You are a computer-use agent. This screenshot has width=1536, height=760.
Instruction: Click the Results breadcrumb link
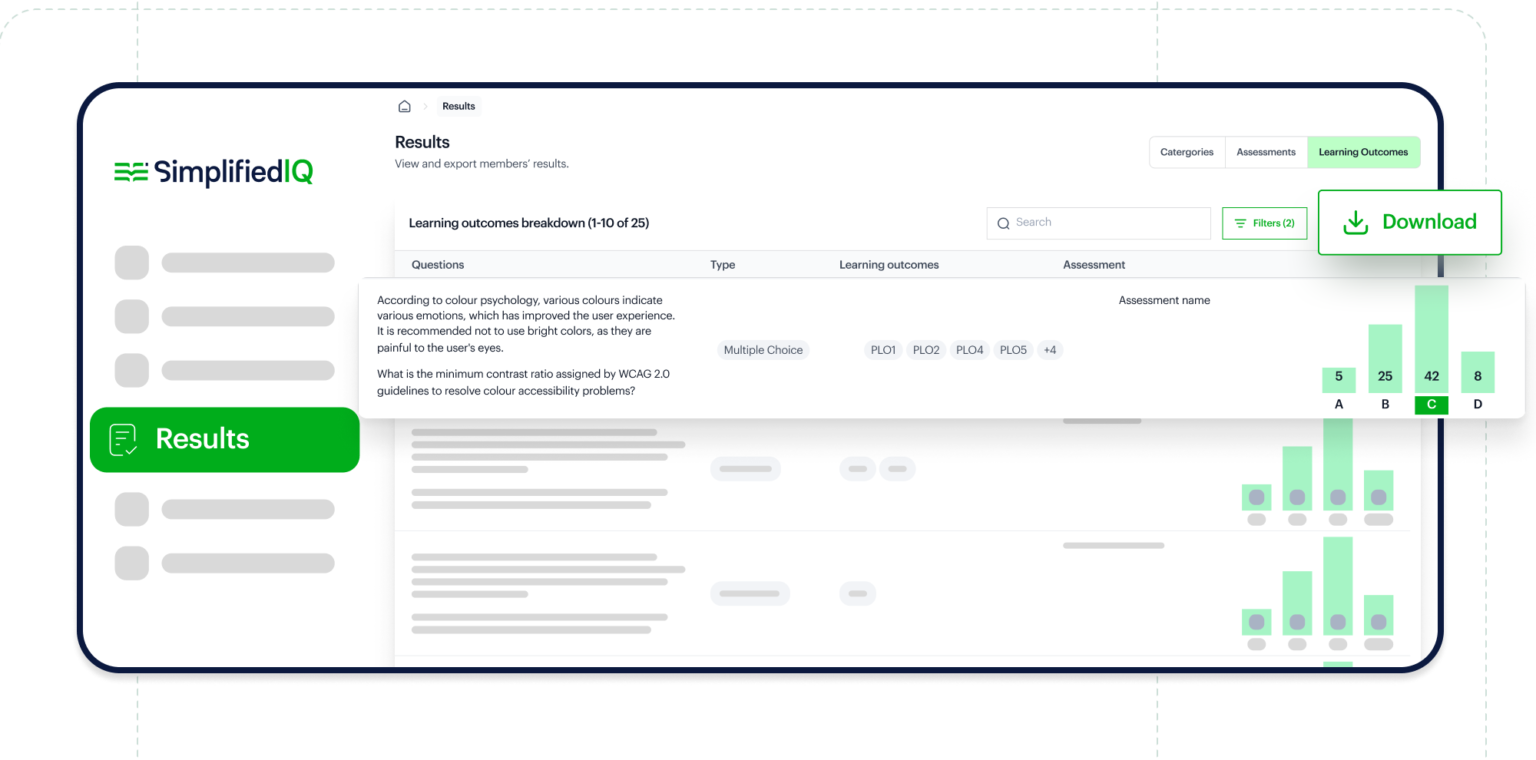tap(458, 107)
